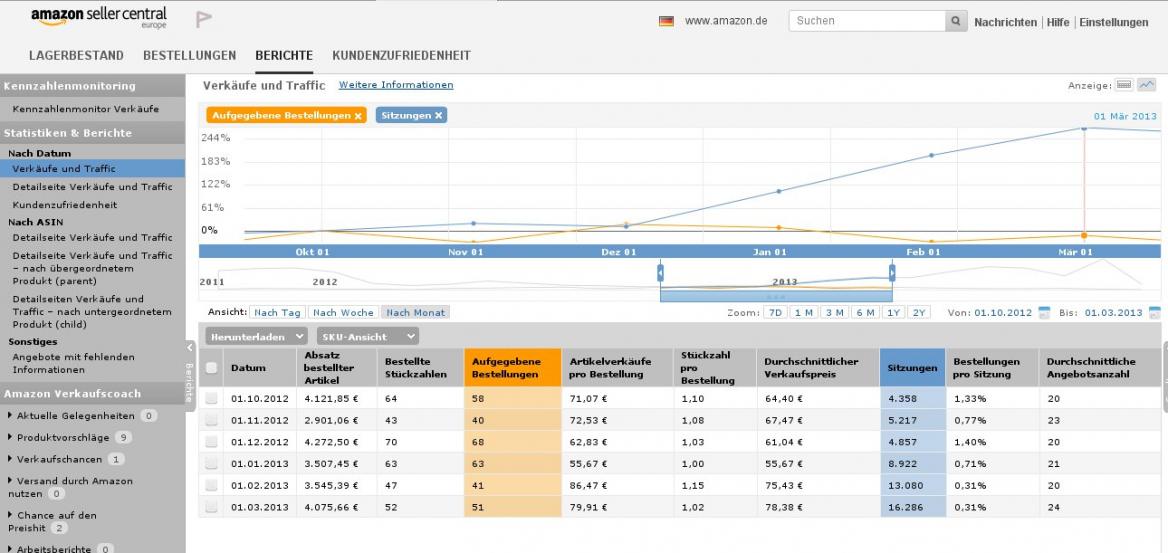Image resolution: width=1168 pixels, height=553 pixels.
Task: Open the Weitere Informationen link
Action: (x=396, y=85)
